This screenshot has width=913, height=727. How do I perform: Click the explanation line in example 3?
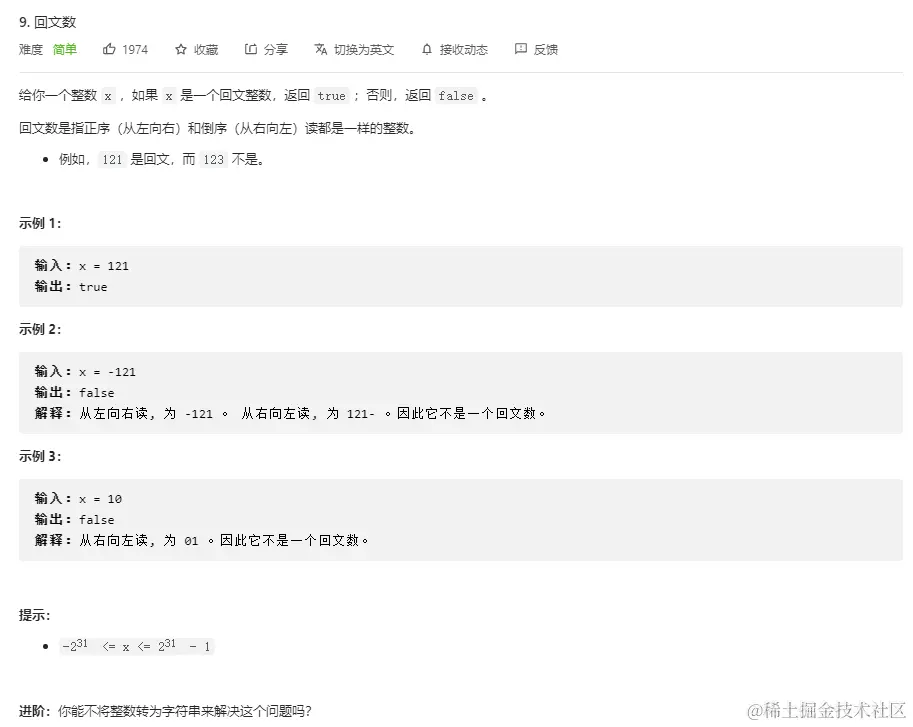tap(201, 541)
